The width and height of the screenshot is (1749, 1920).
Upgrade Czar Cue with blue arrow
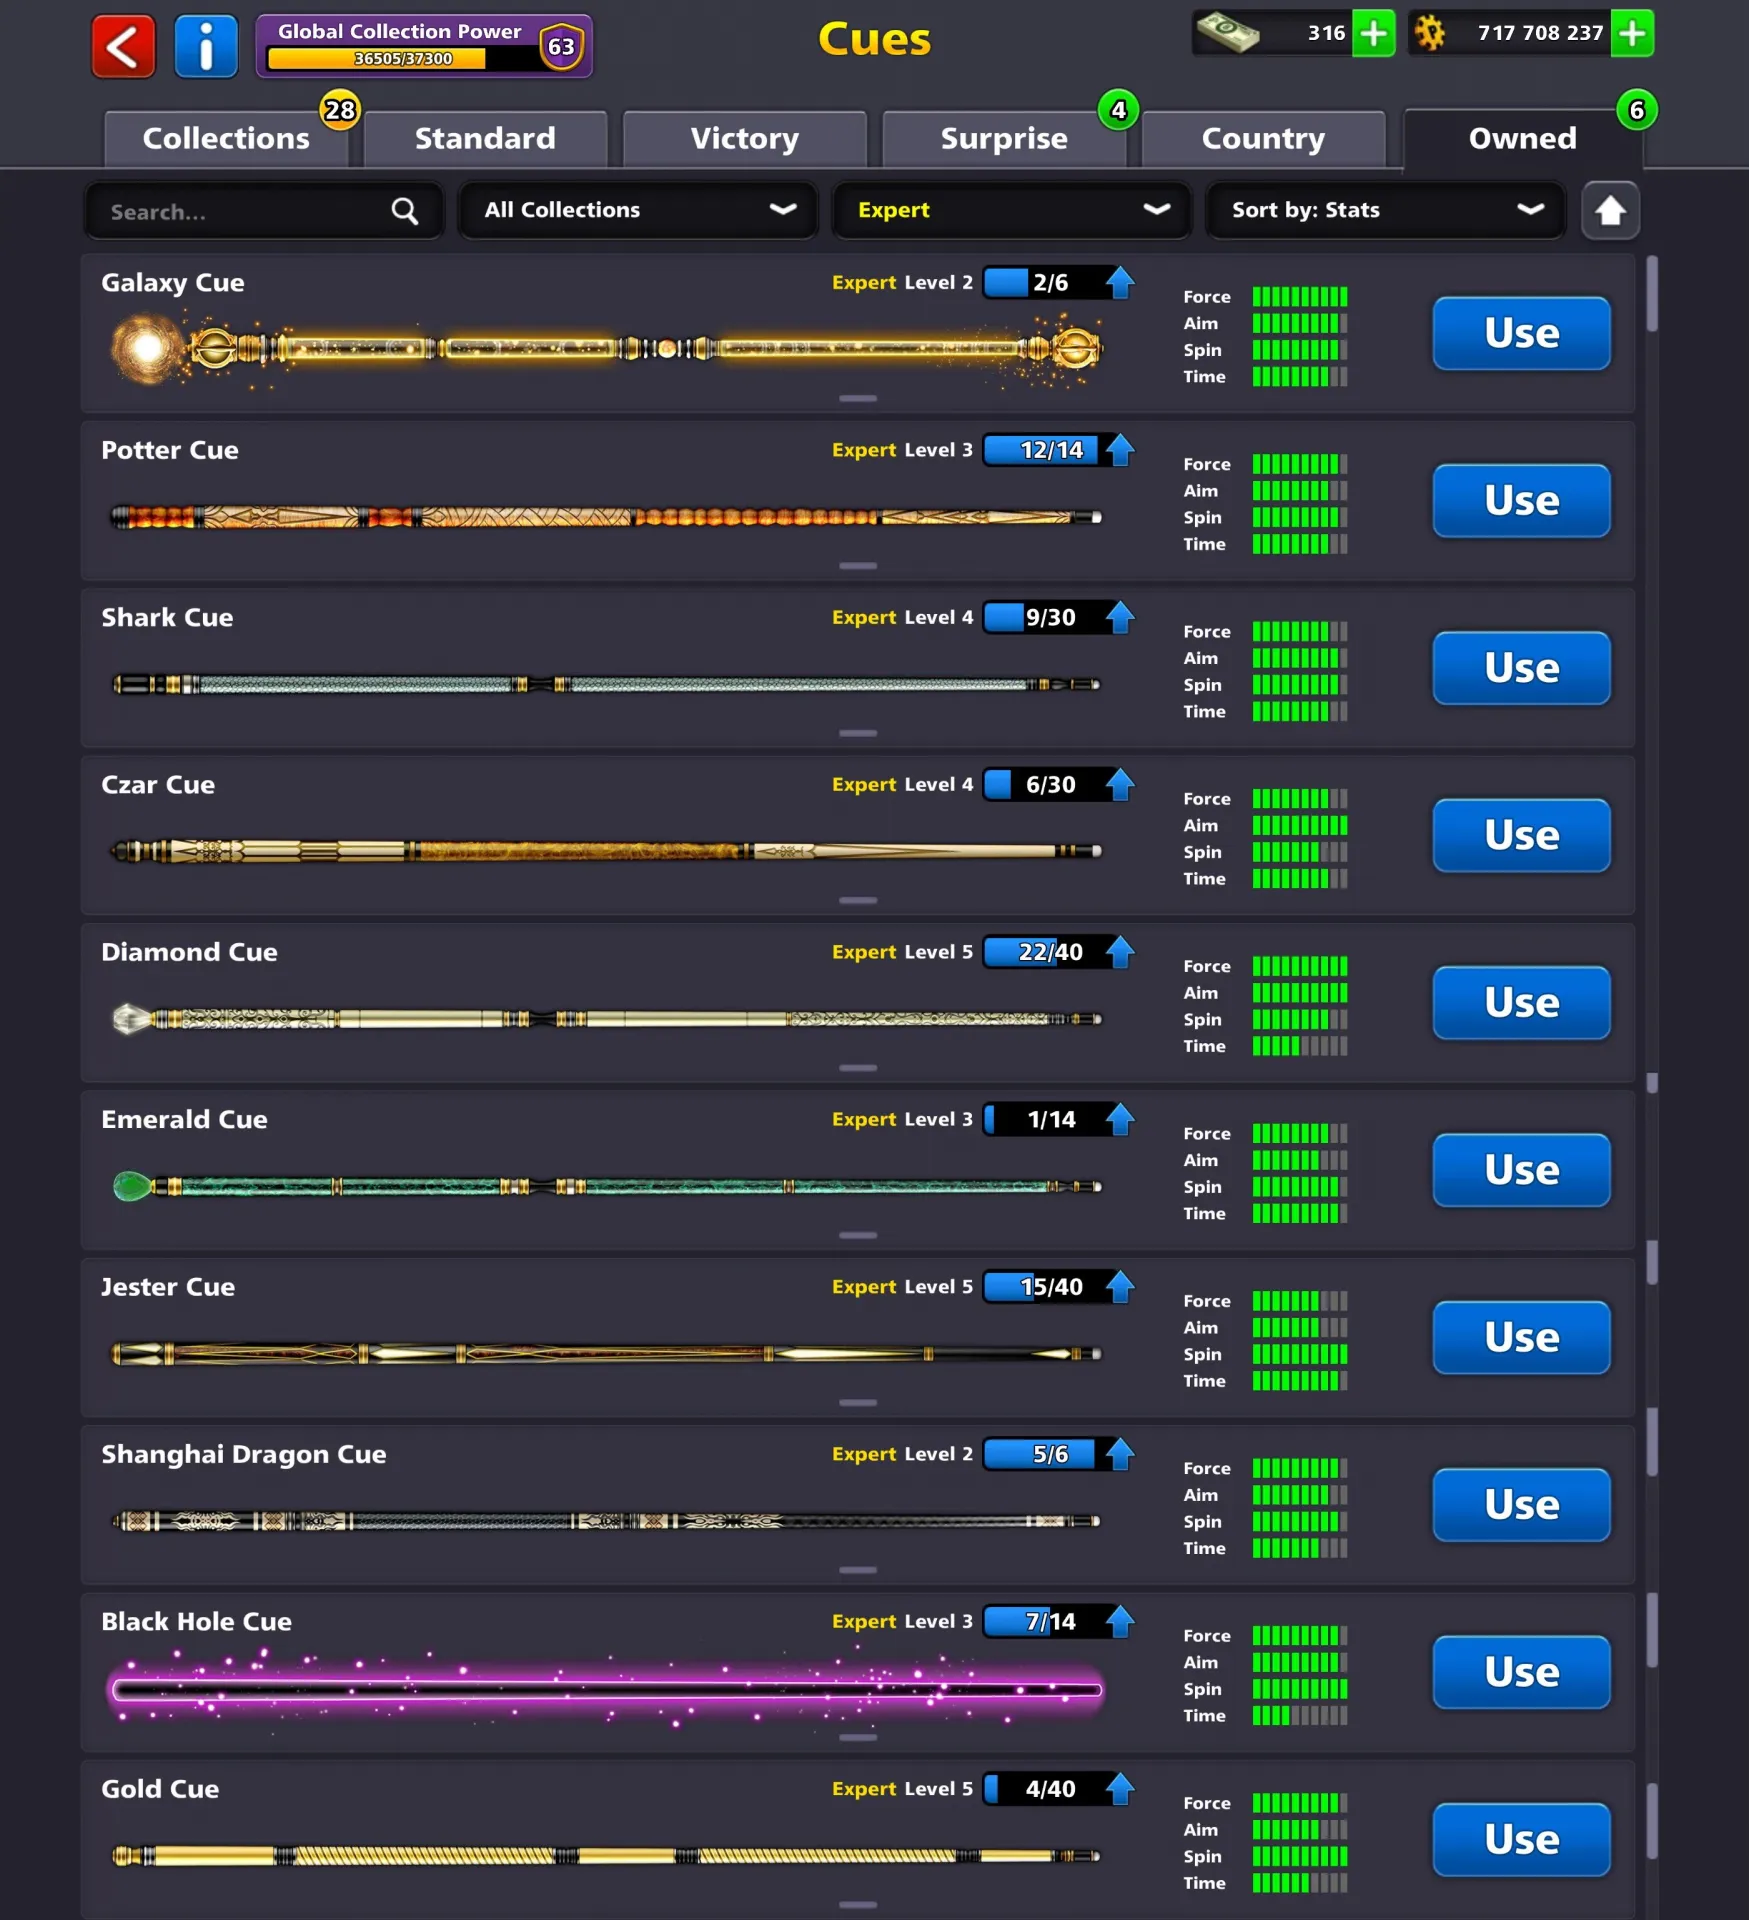(x=1120, y=785)
